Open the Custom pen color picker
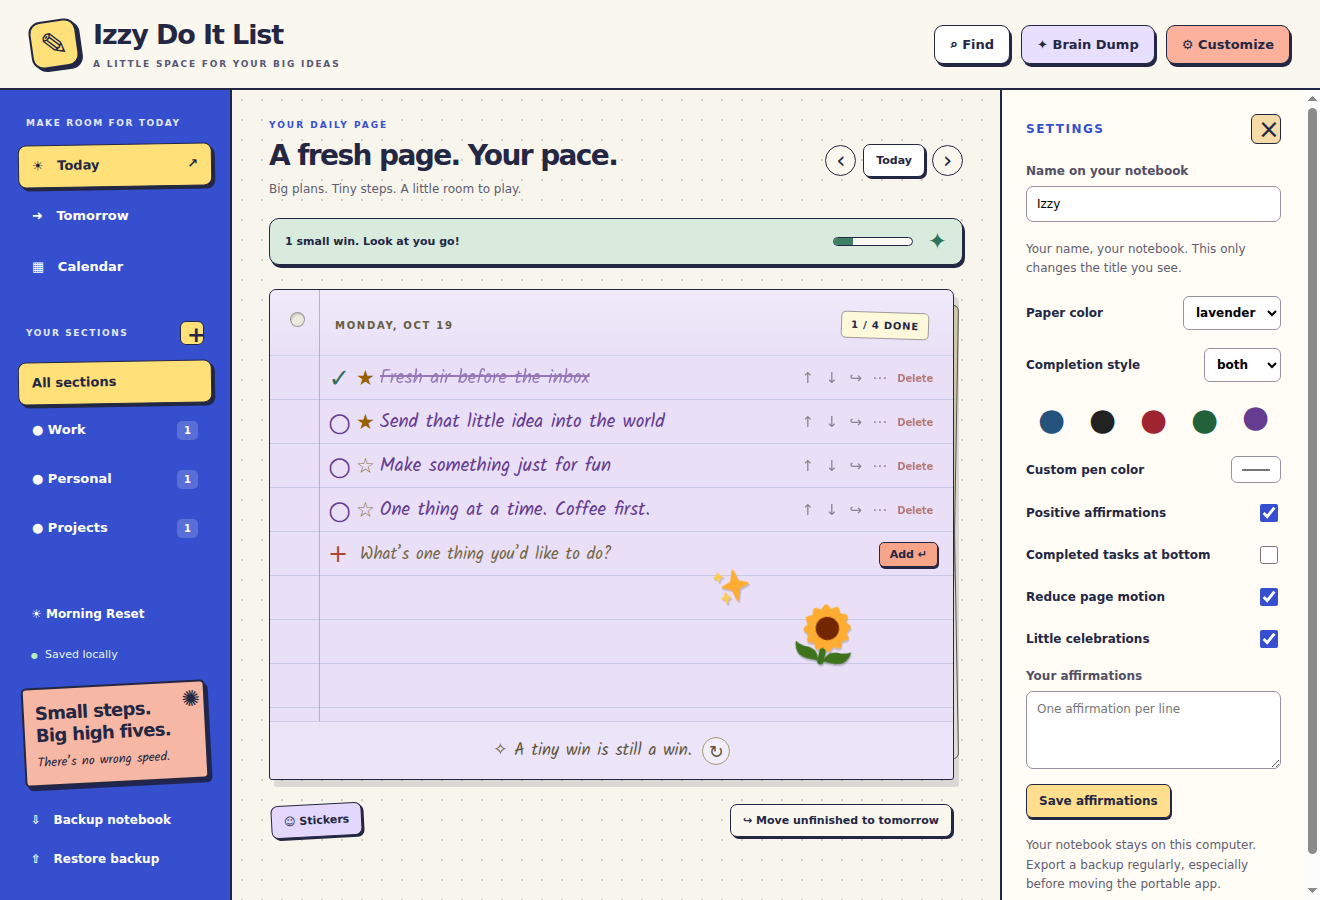 click(x=1255, y=469)
